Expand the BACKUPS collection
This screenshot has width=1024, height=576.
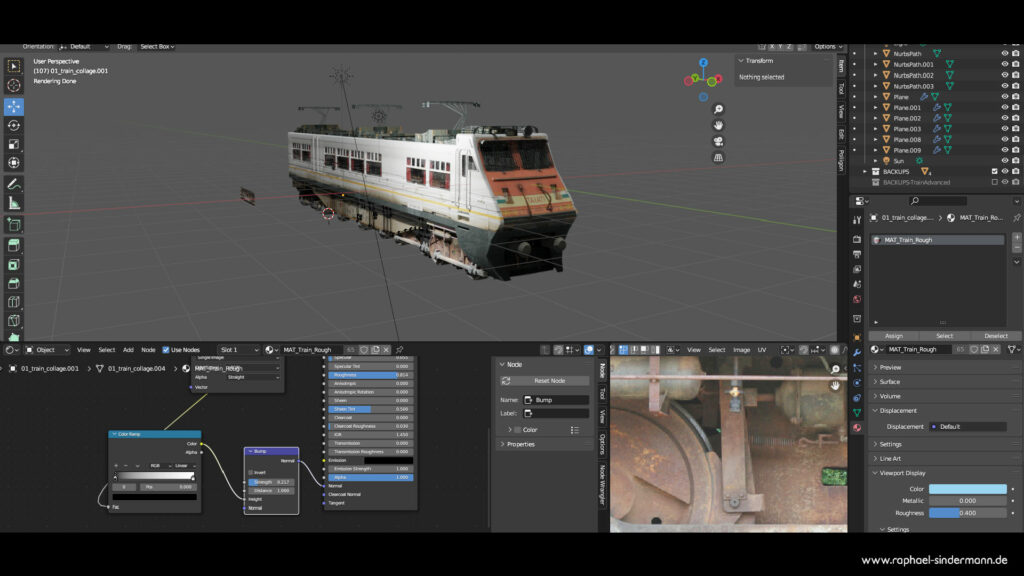pyautogui.click(x=865, y=172)
